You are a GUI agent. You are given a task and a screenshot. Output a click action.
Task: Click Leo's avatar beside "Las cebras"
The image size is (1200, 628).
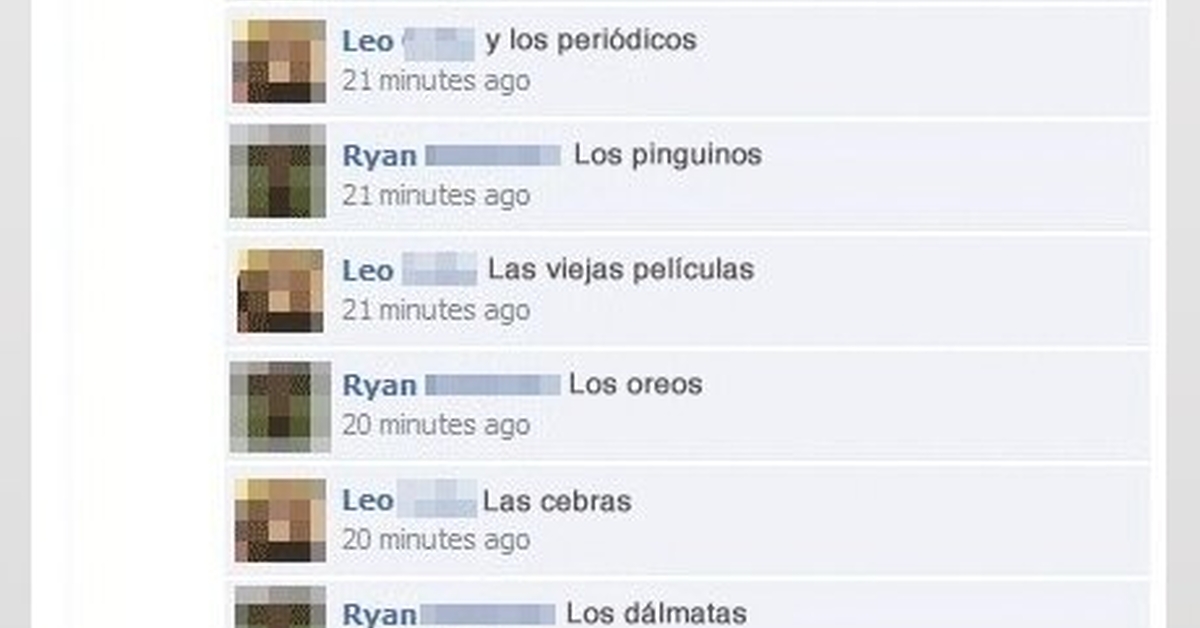pos(280,520)
